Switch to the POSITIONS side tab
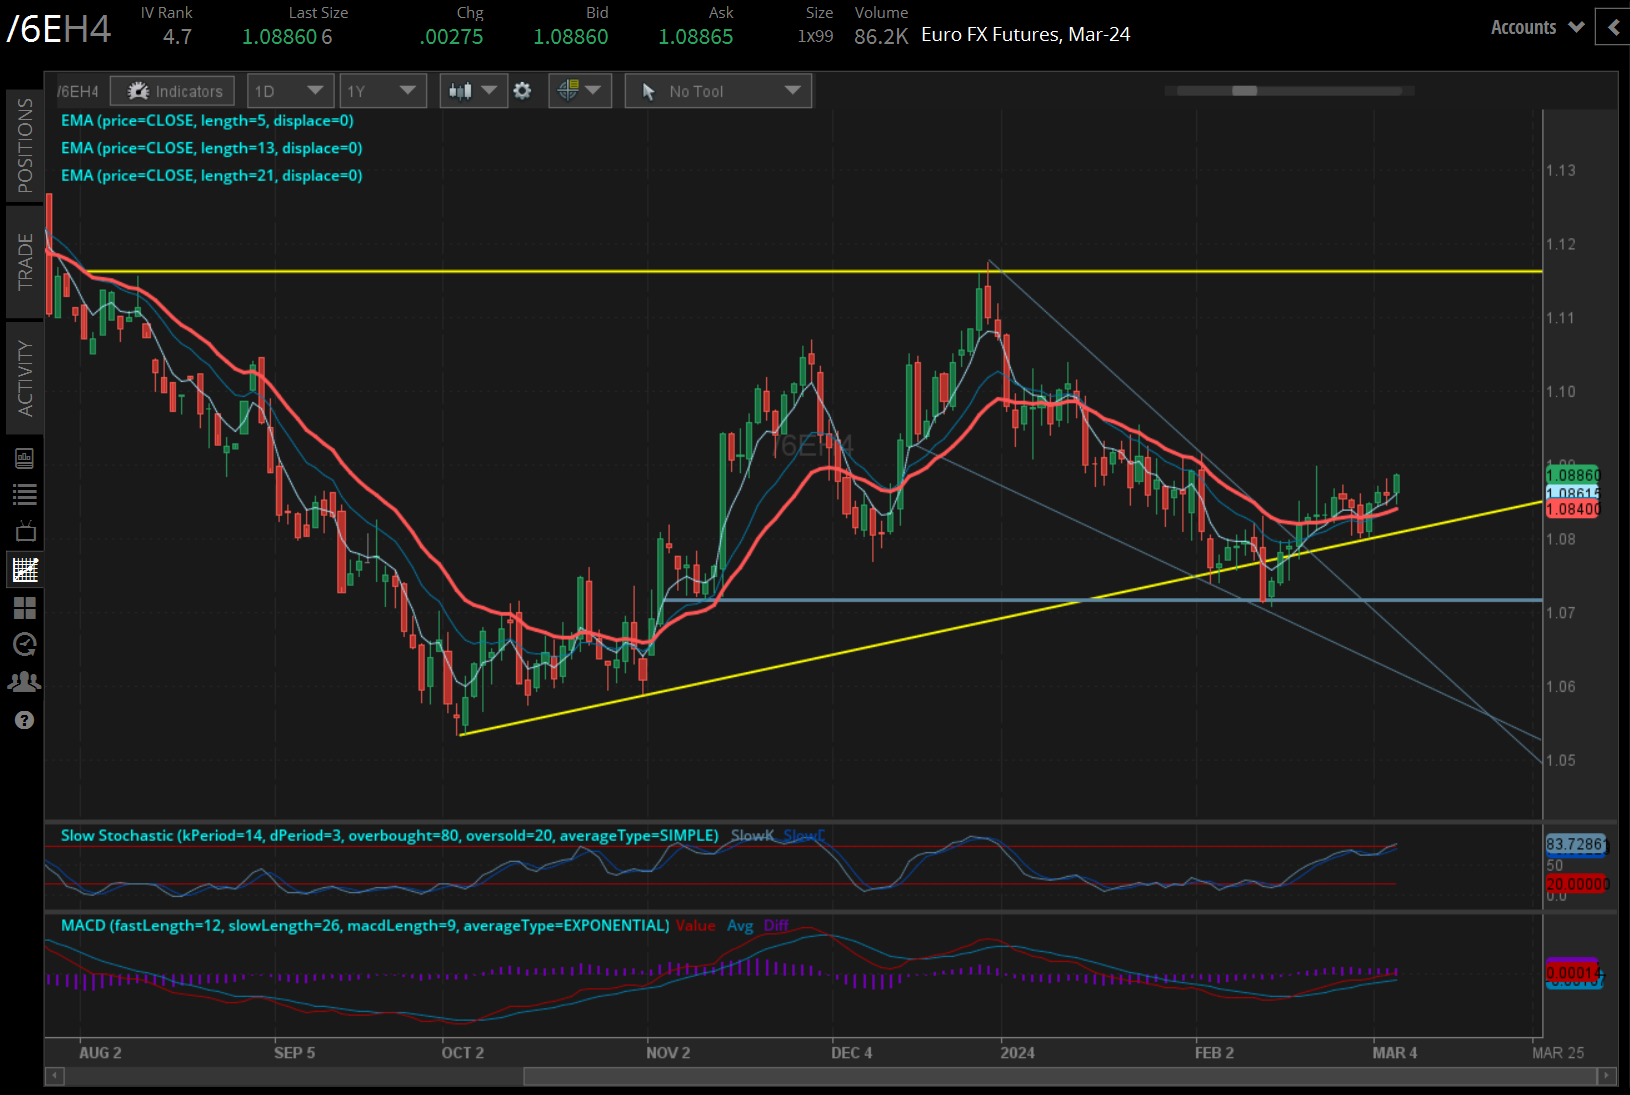Screen dimensions: 1630x1095 (25, 146)
